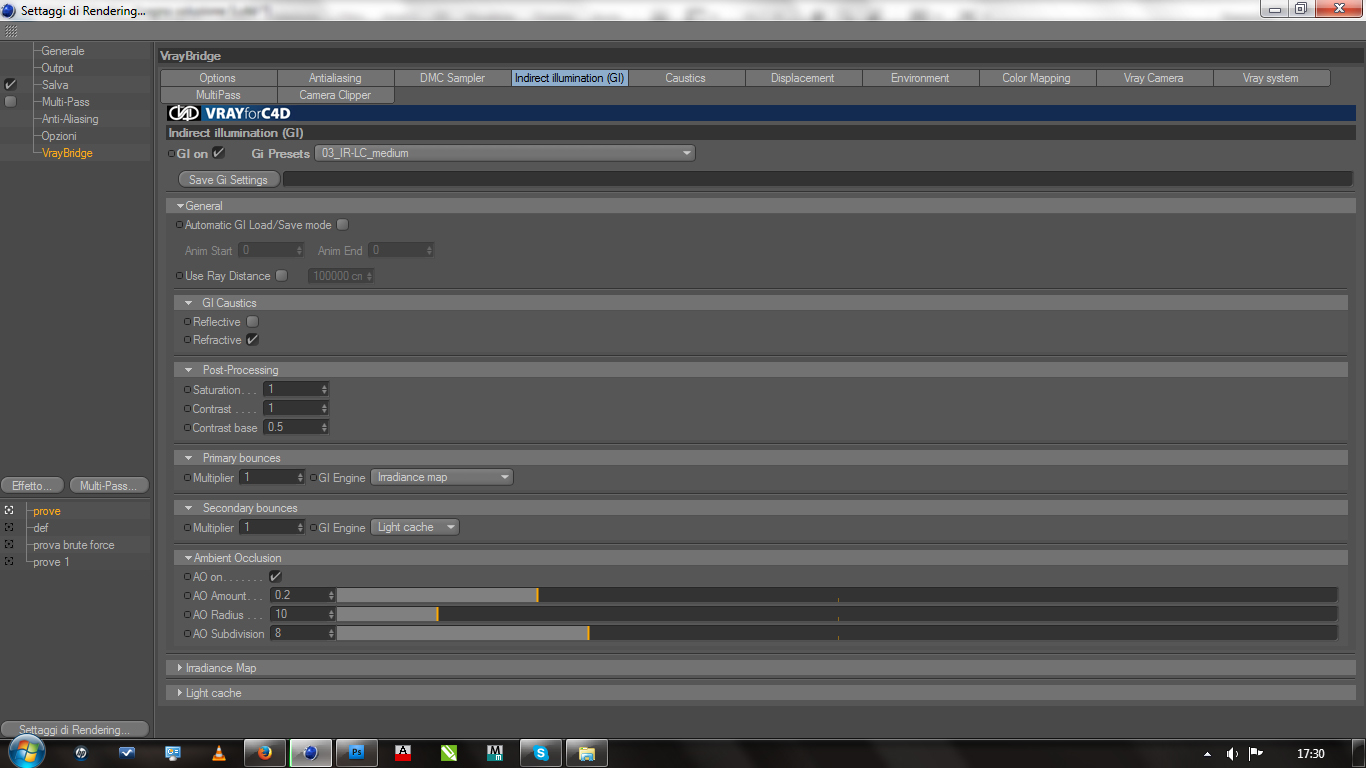Viewport: 1366px width, 768px height.
Task: Adjust the AO Amount slider
Action: coord(836,595)
